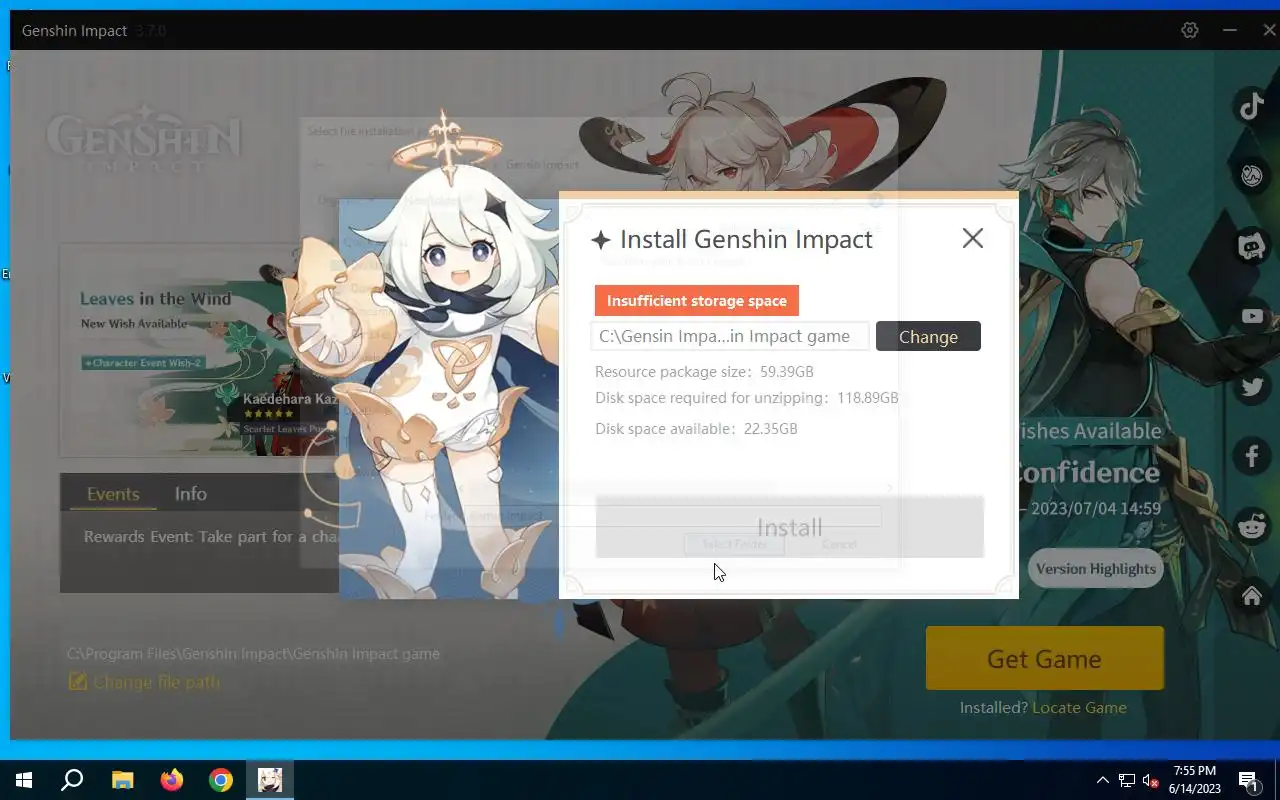The height and width of the screenshot is (800, 1280).
Task: Open launcher settings gear icon
Action: pos(1190,30)
